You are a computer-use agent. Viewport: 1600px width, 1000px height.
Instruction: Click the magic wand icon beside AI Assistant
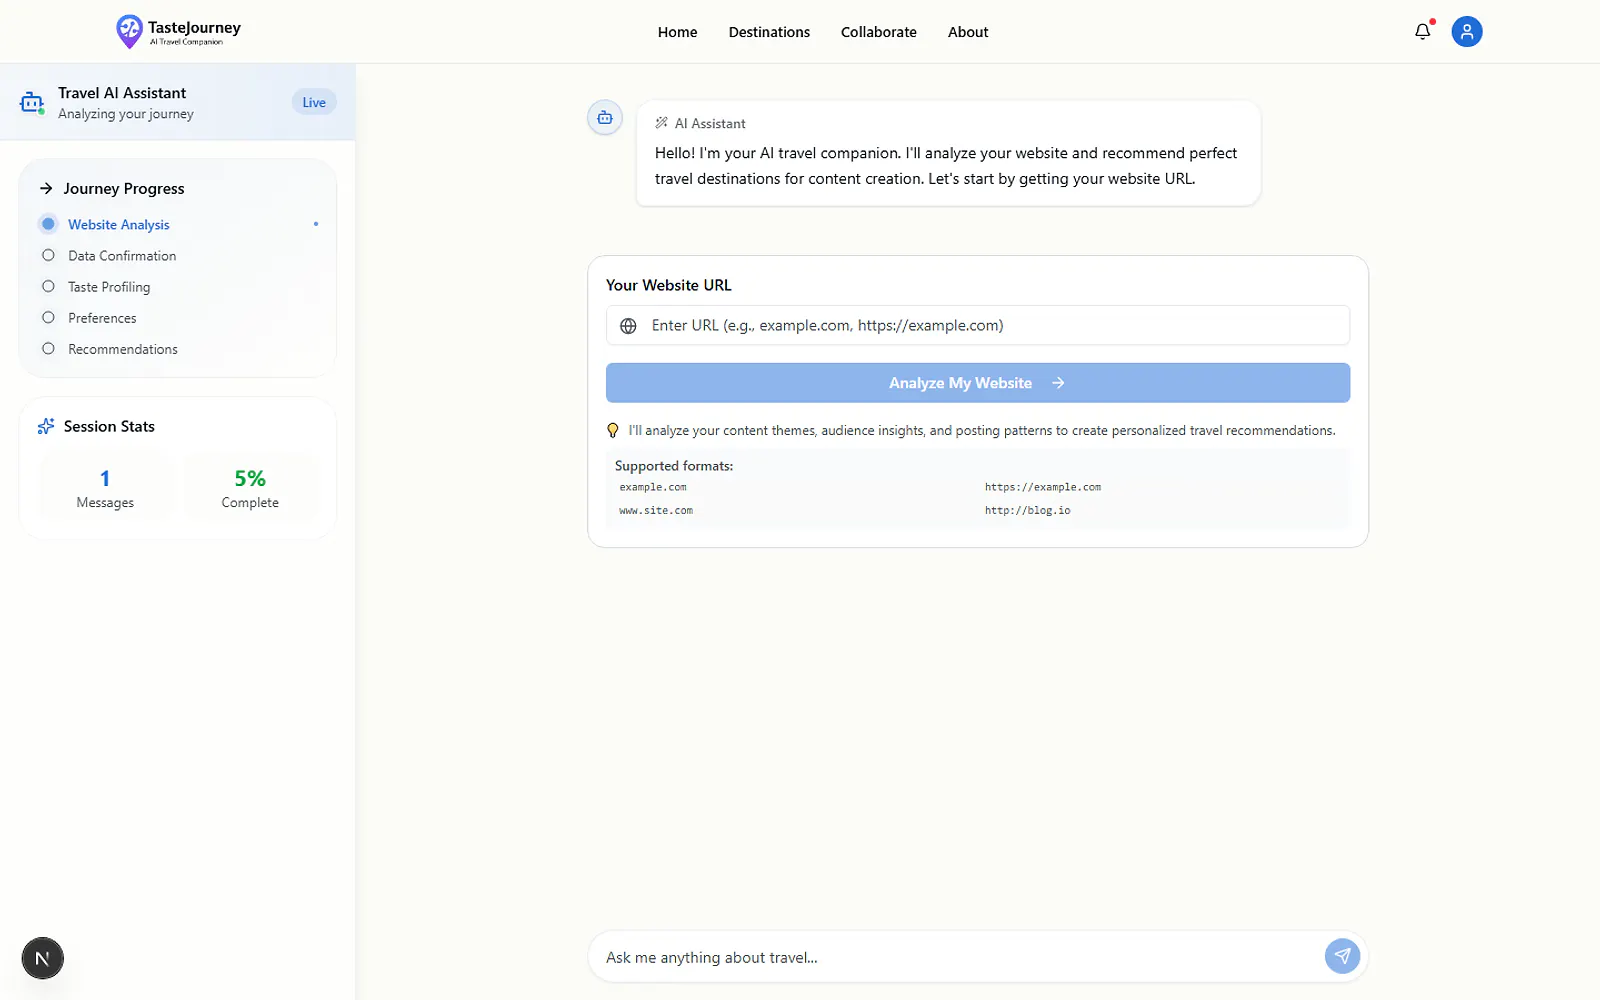661,123
